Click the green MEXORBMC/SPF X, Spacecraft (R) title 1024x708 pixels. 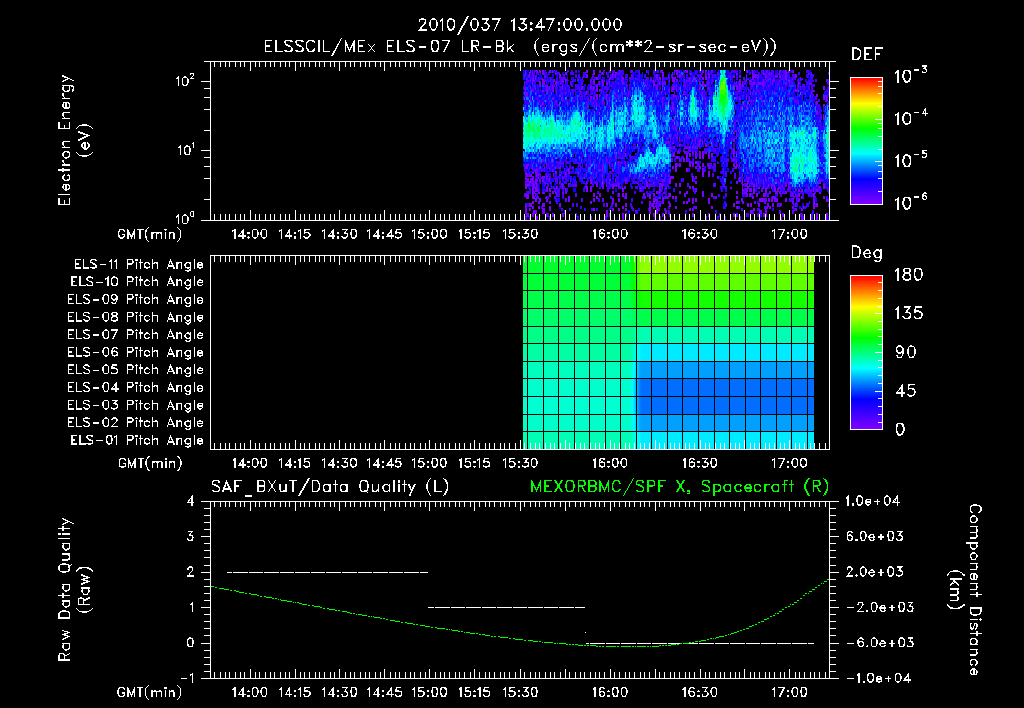coord(679,487)
